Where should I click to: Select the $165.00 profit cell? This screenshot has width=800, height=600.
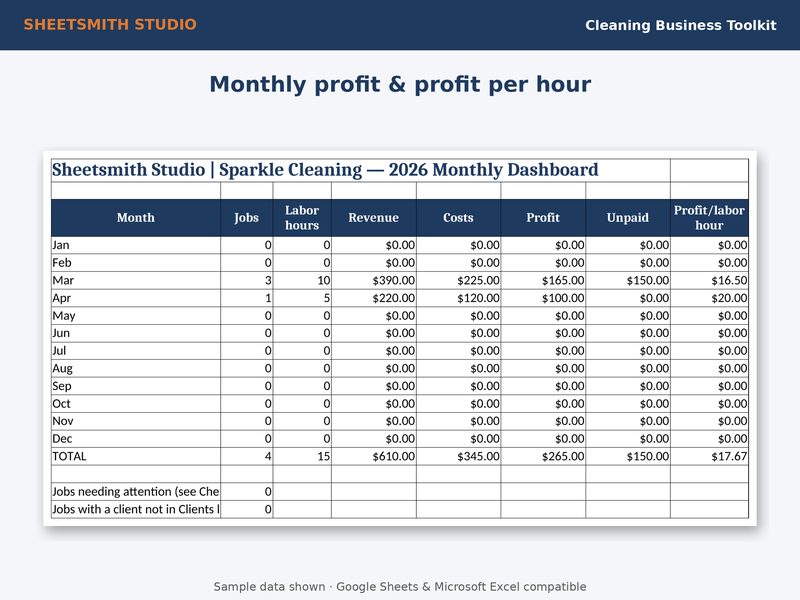pos(543,280)
